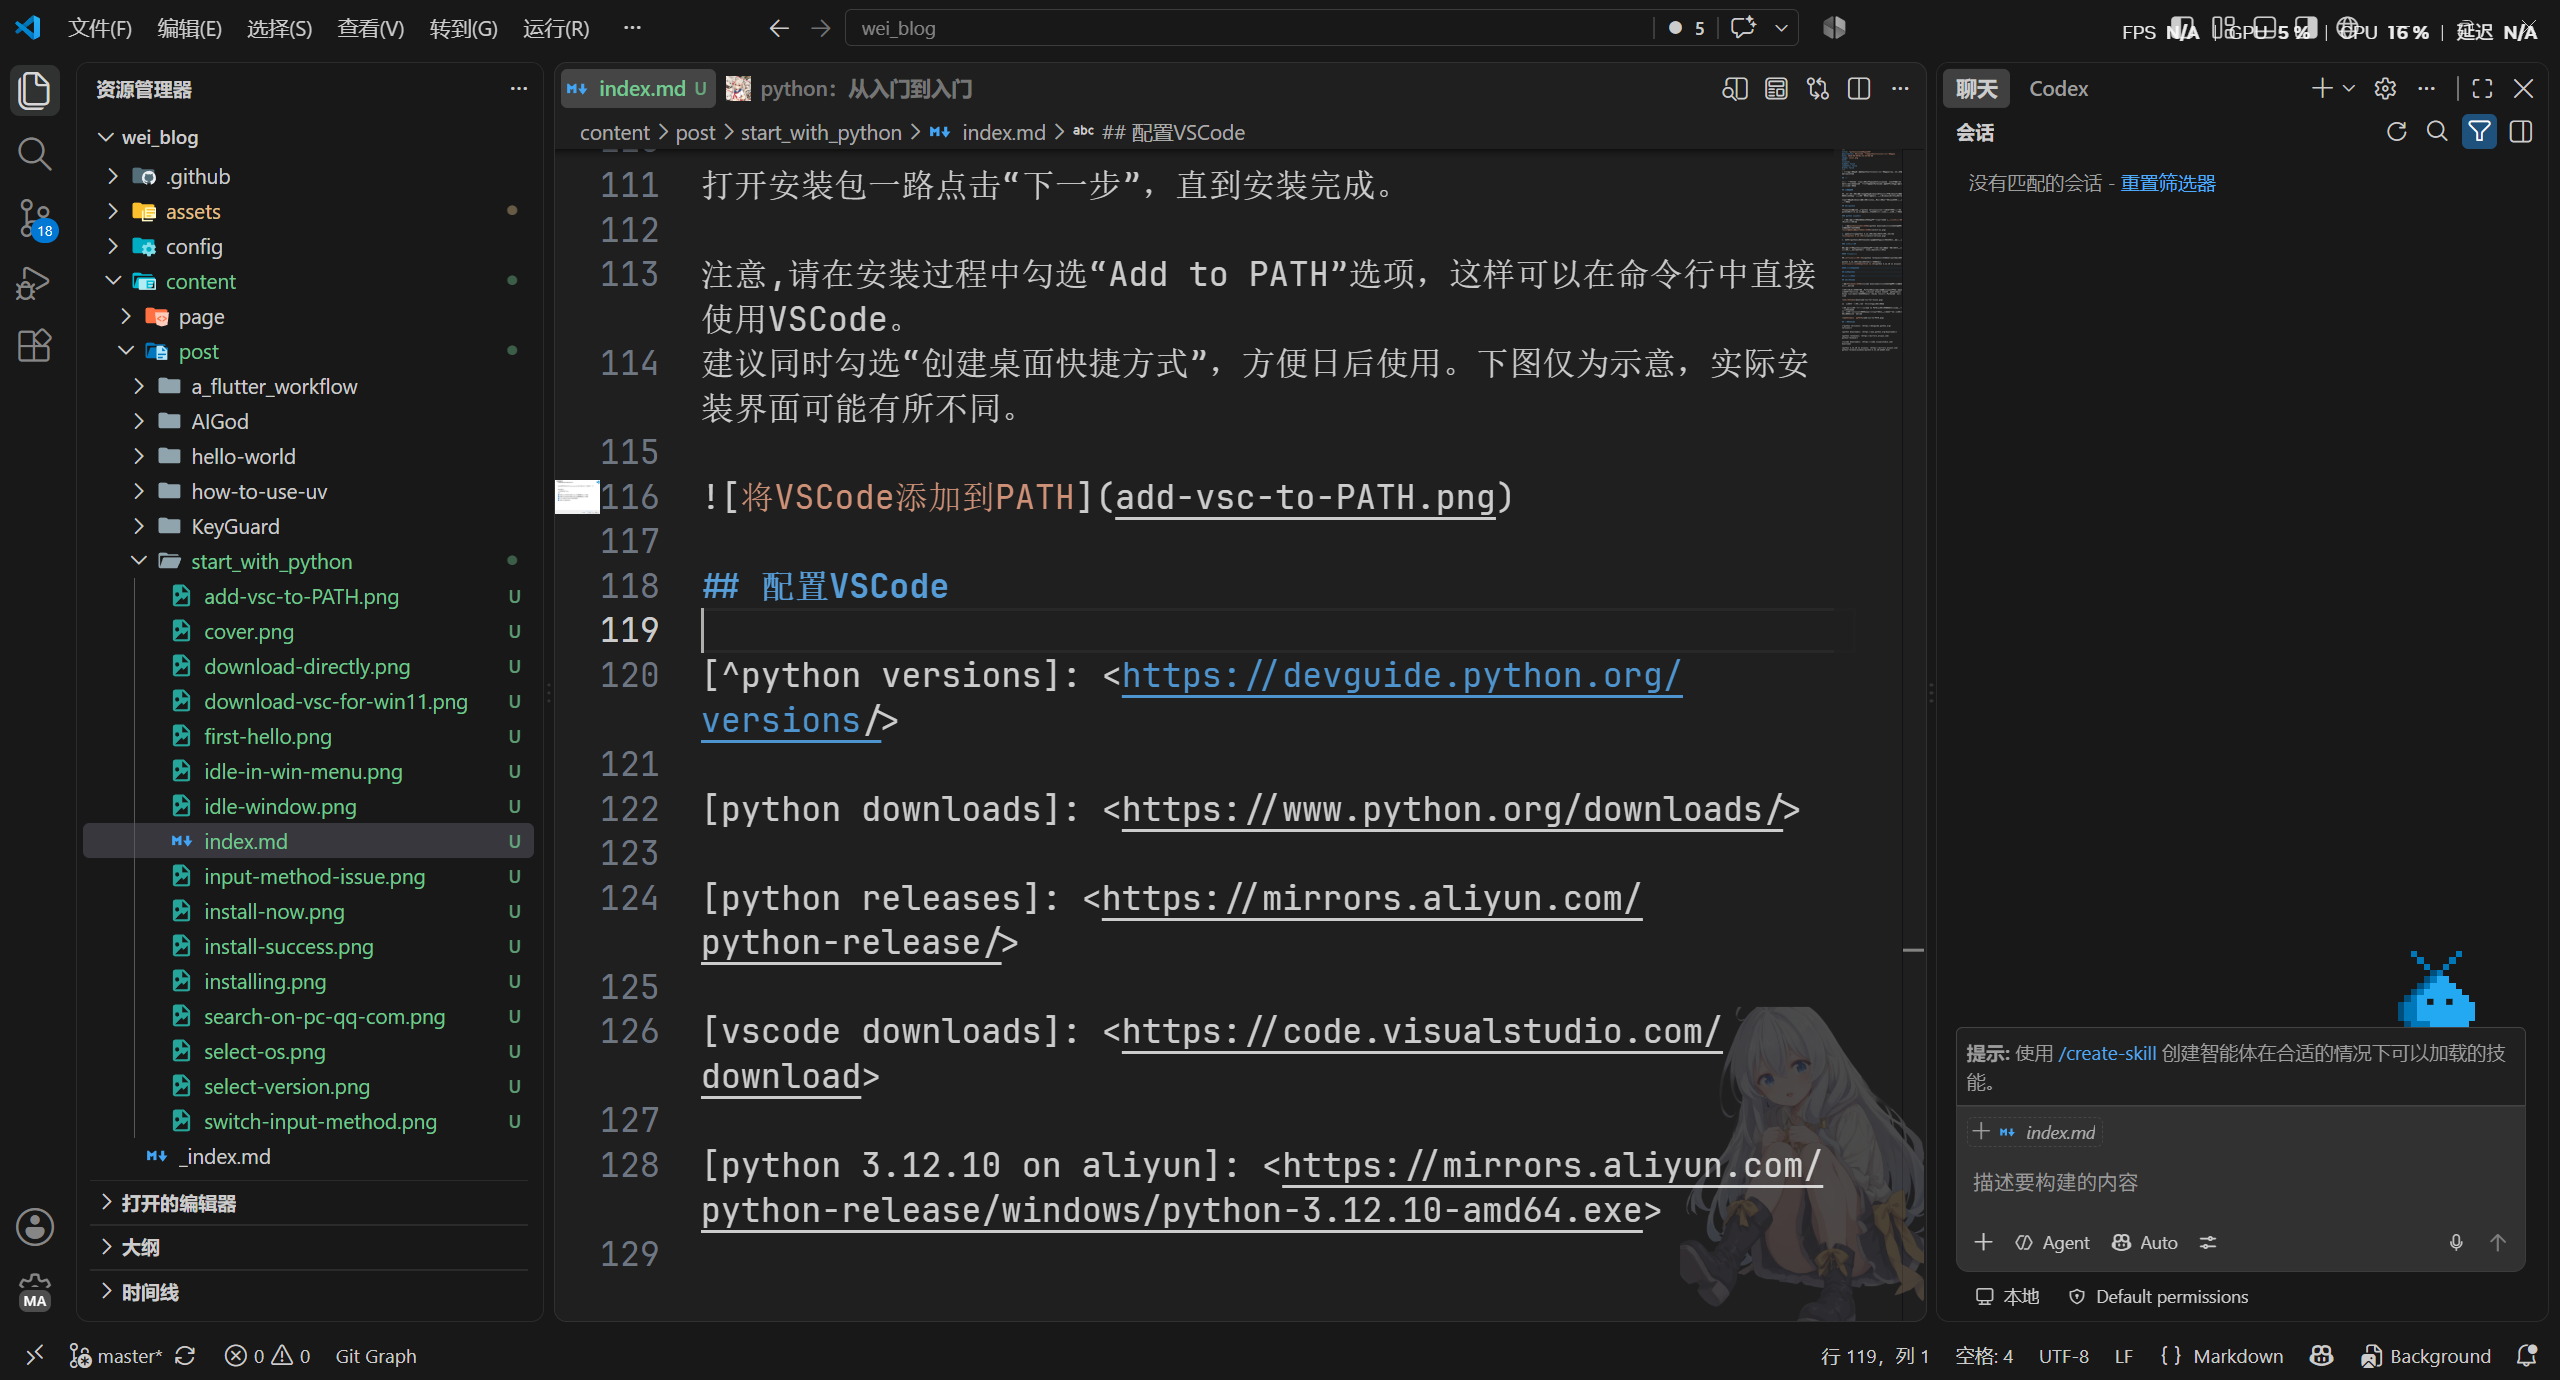Split the editor to the right

tap(1859, 89)
